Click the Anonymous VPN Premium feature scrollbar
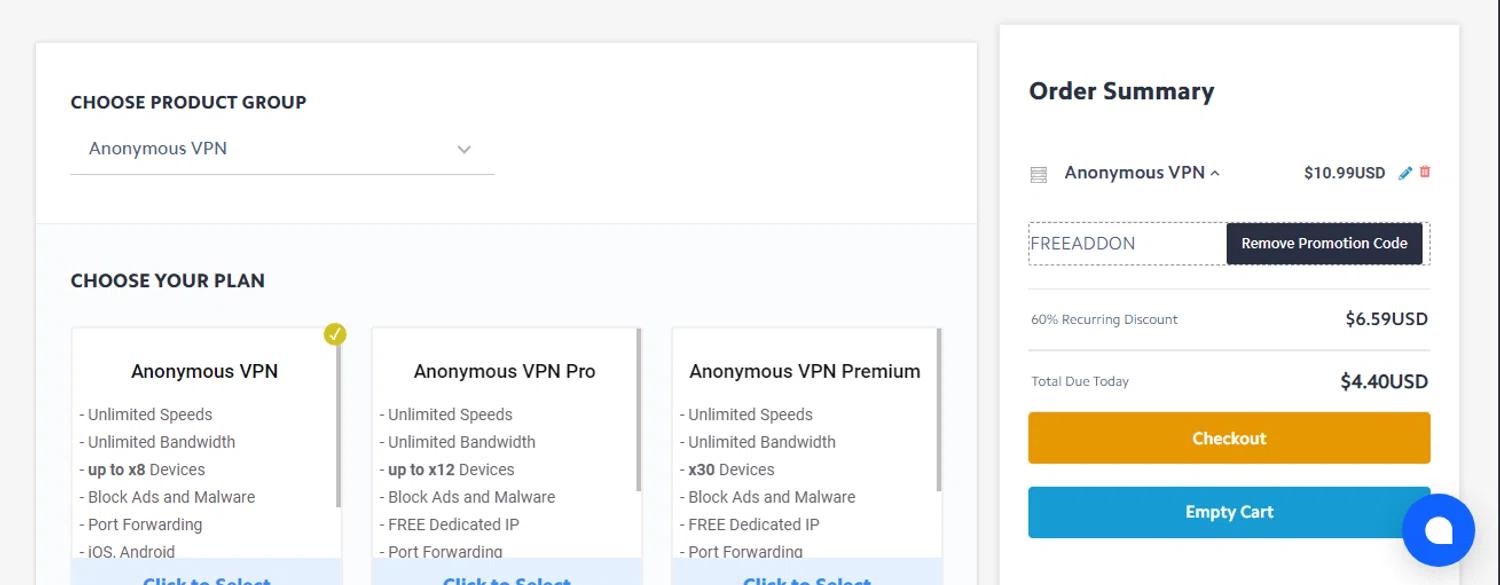Viewport: 1500px width, 585px height. click(x=938, y=412)
